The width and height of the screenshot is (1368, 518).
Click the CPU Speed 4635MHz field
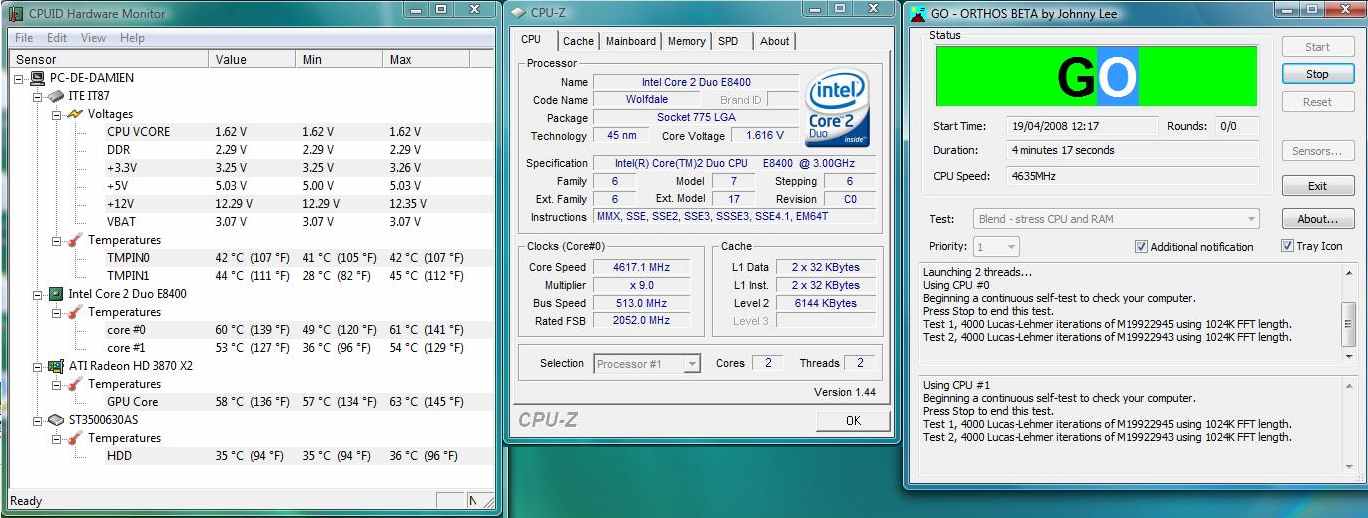tap(1132, 176)
